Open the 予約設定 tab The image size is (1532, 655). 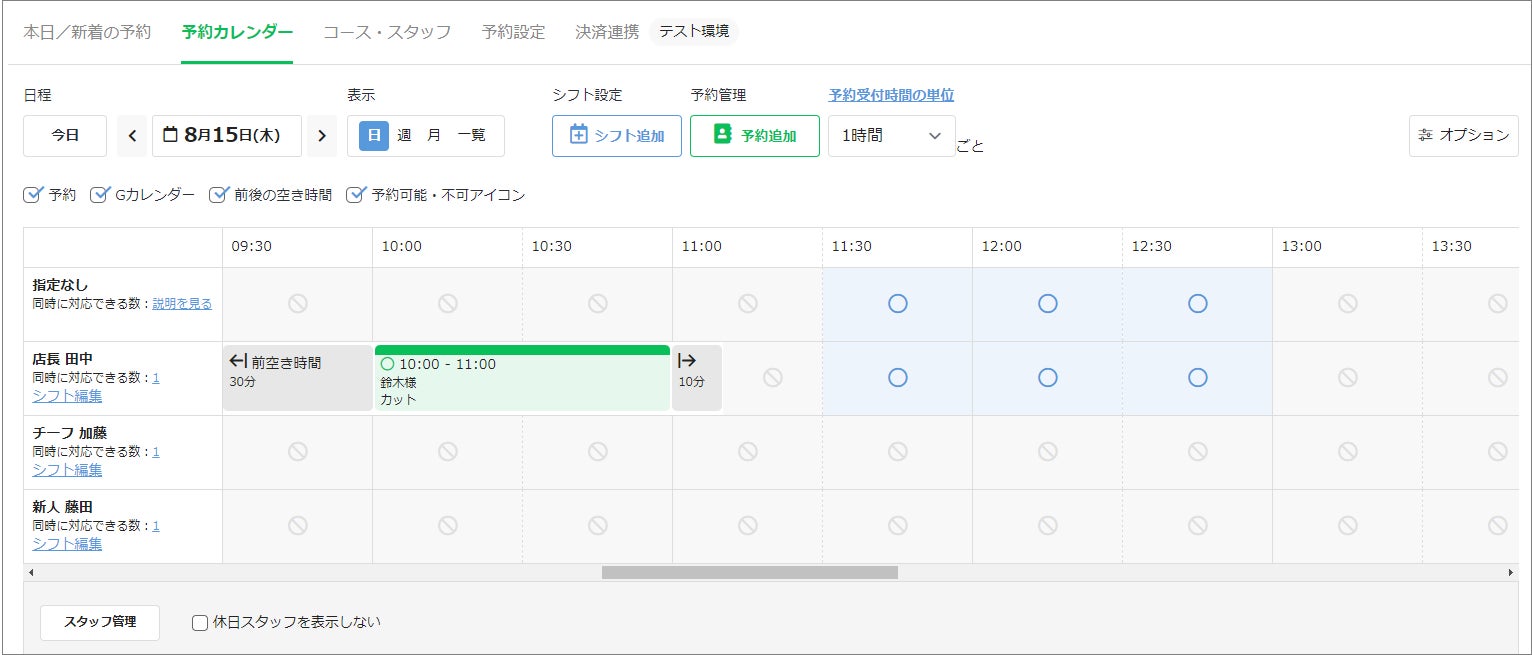pos(513,32)
